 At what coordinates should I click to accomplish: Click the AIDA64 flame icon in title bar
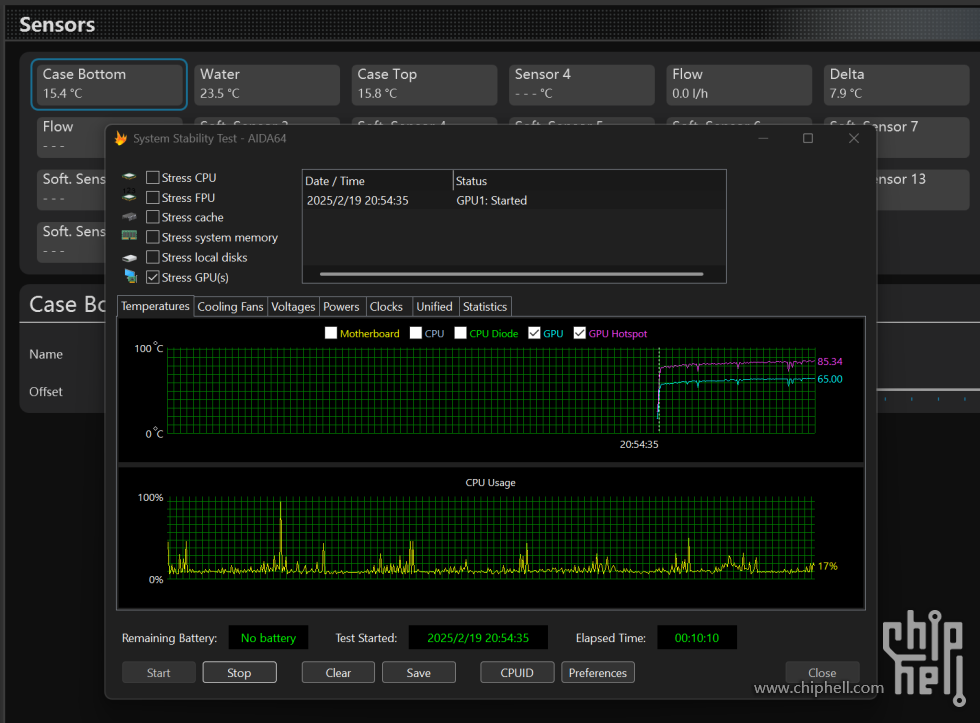coord(121,138)
